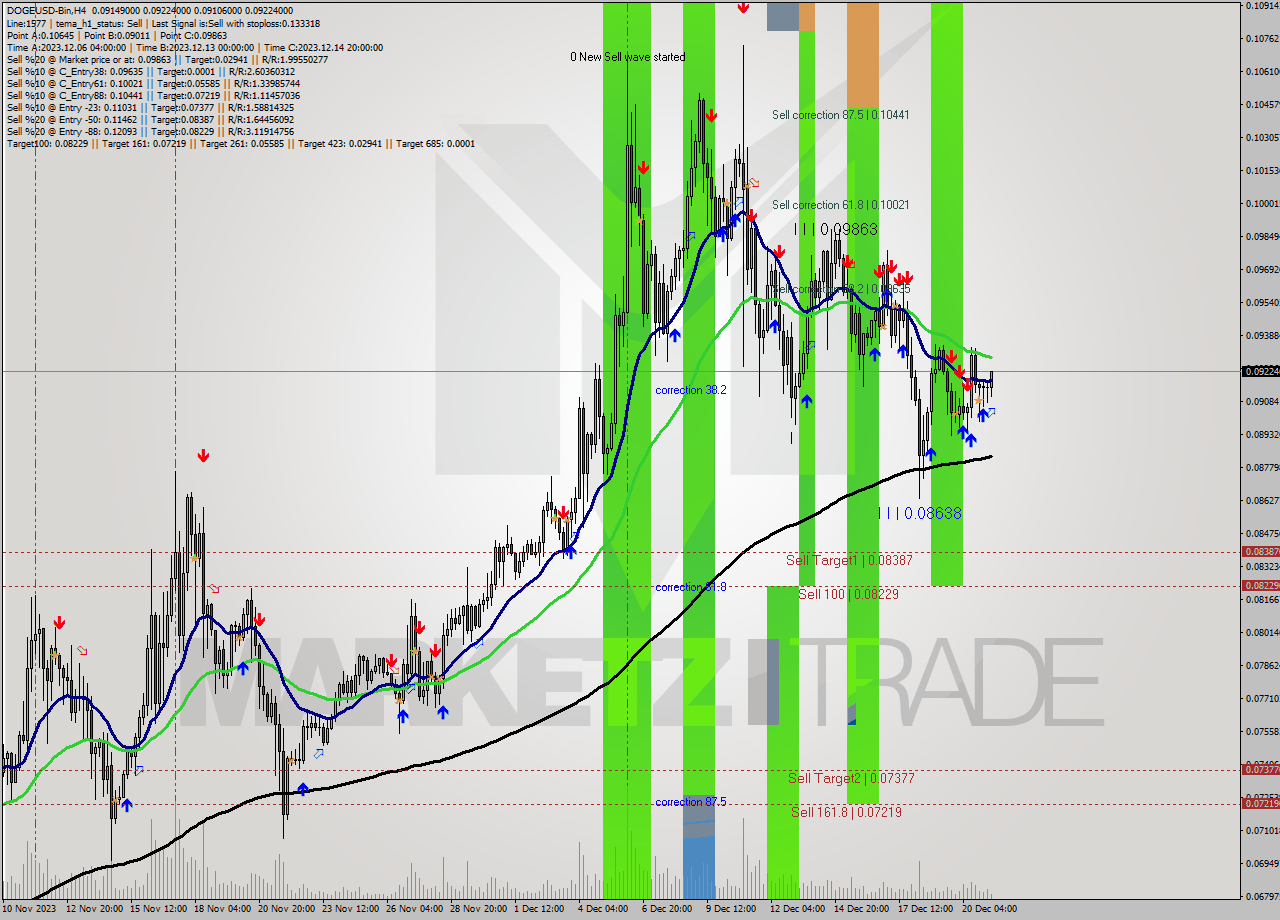
Task: Select the 'Sell 161.8 | 0.07219' label
Action: 846,812
